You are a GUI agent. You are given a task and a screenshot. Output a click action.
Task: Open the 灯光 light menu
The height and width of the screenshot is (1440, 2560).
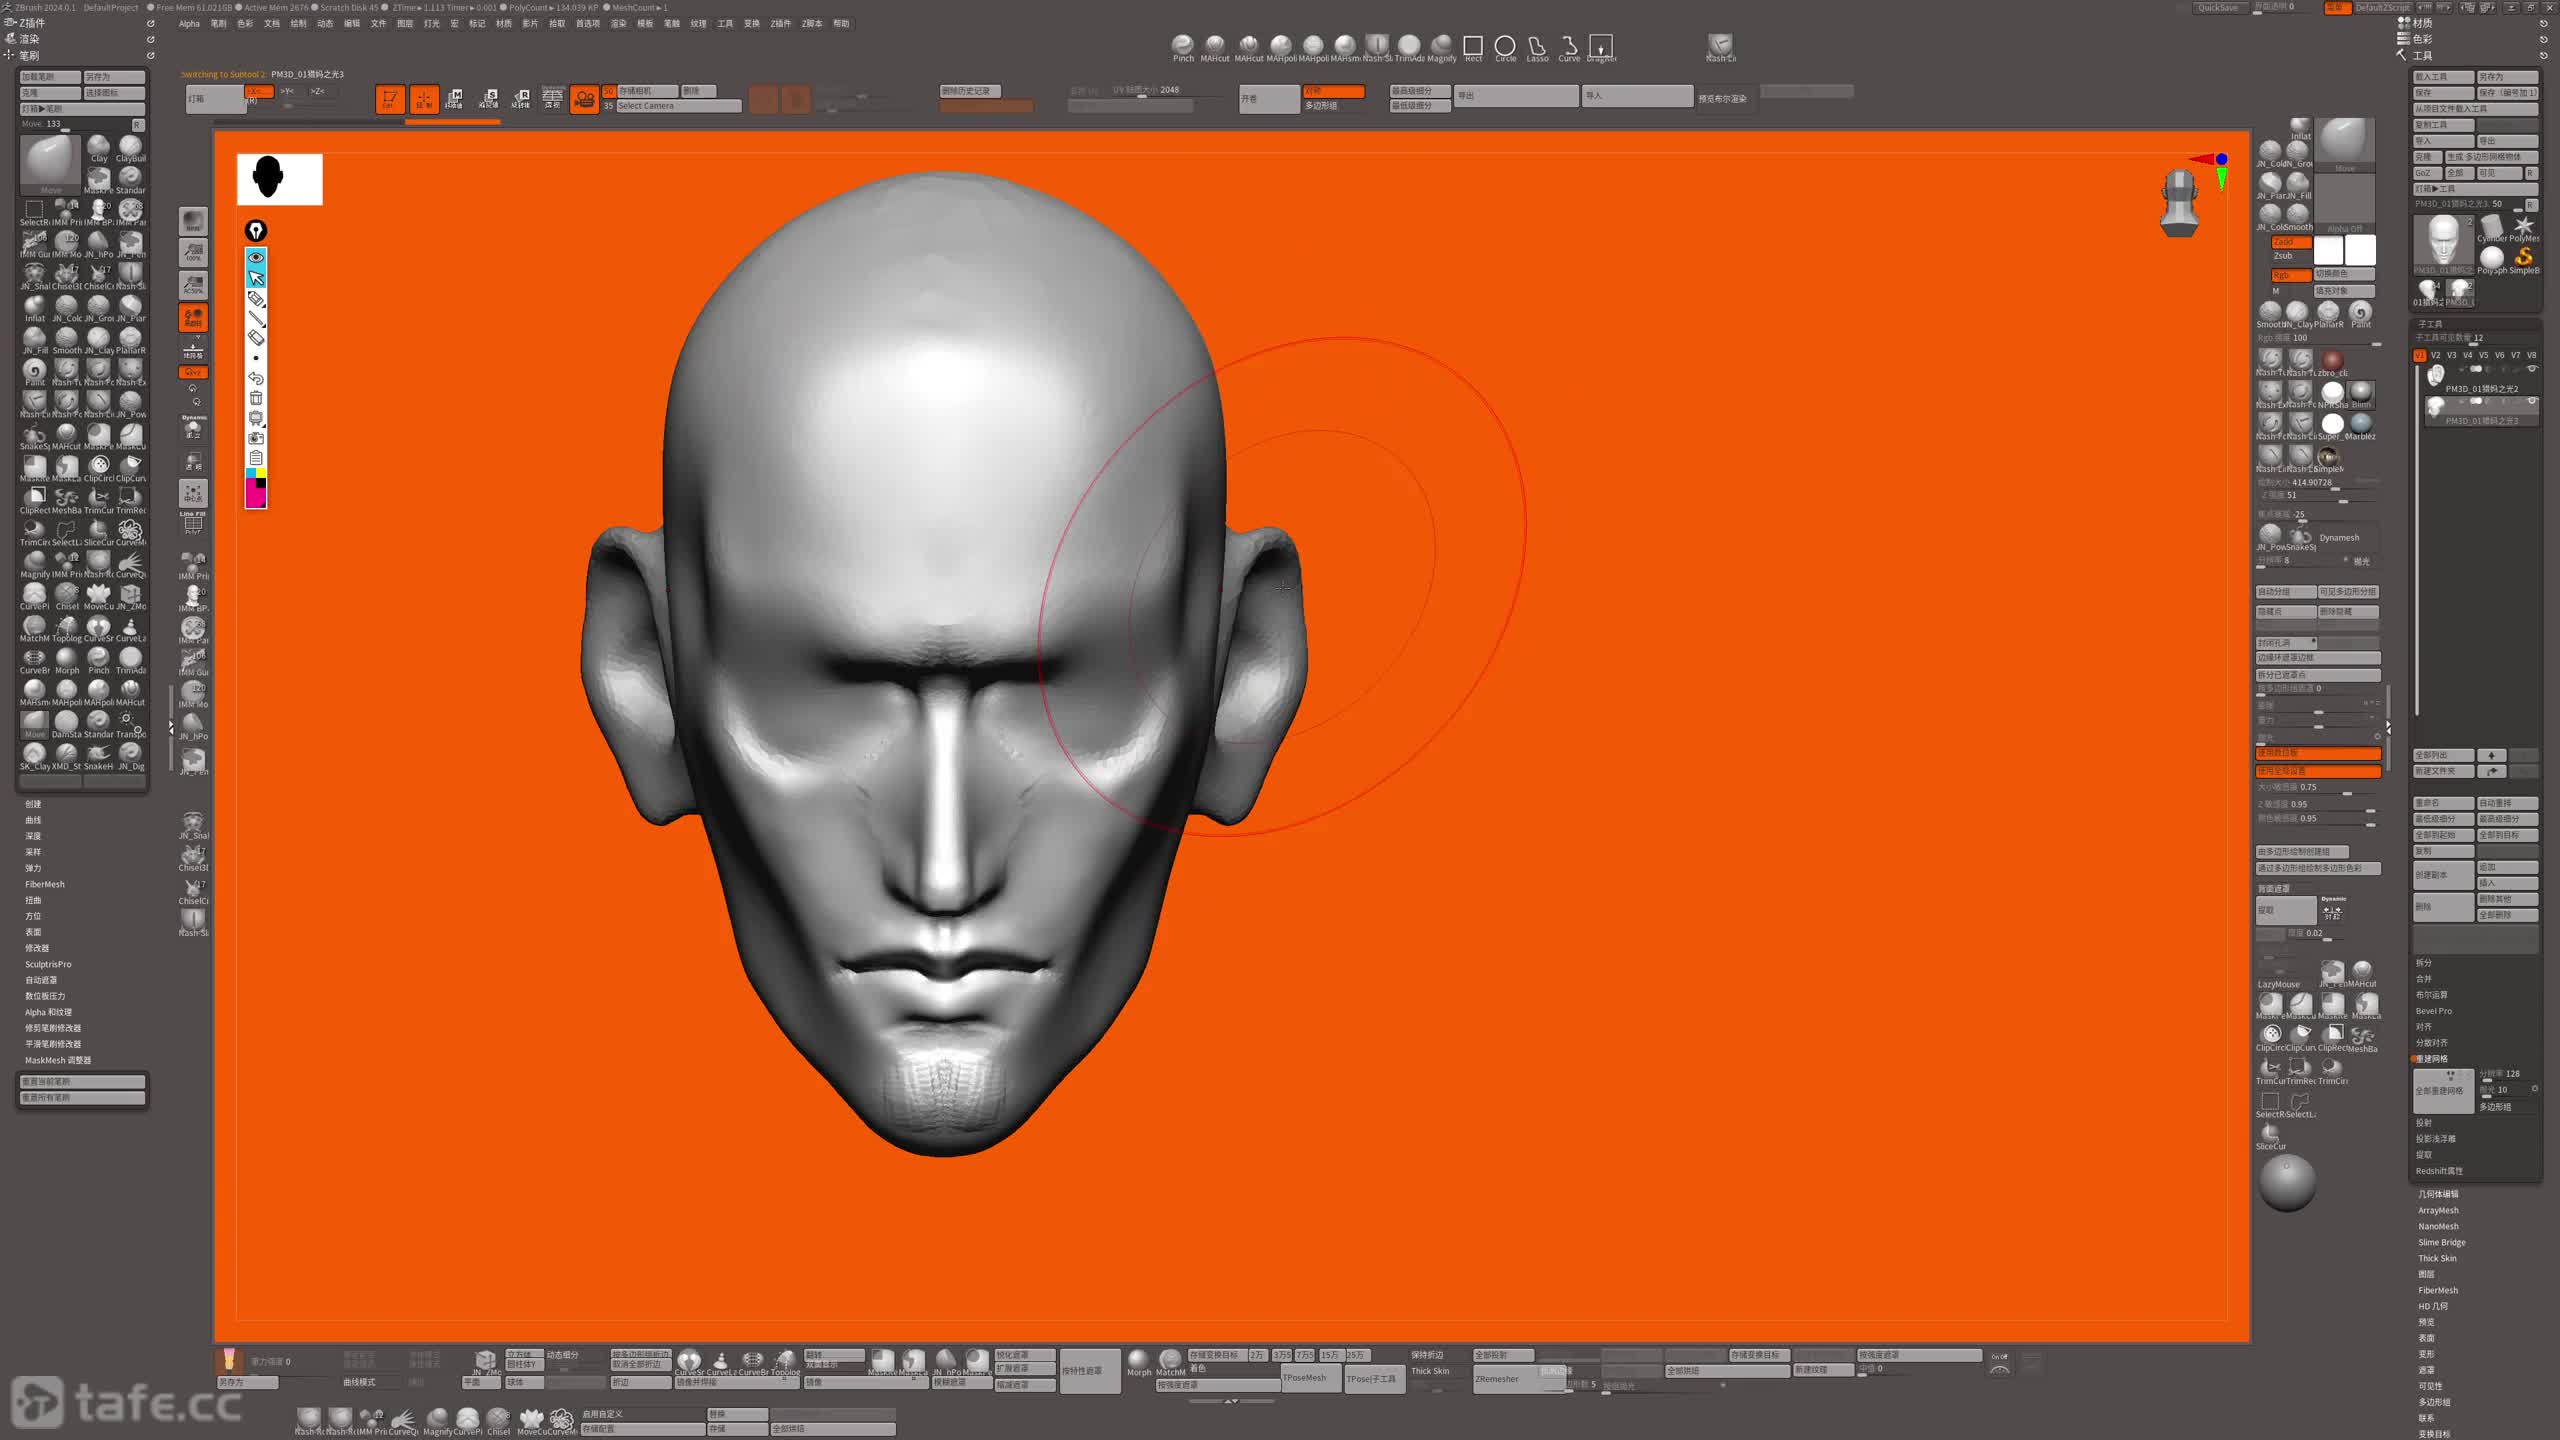point(431,24)
